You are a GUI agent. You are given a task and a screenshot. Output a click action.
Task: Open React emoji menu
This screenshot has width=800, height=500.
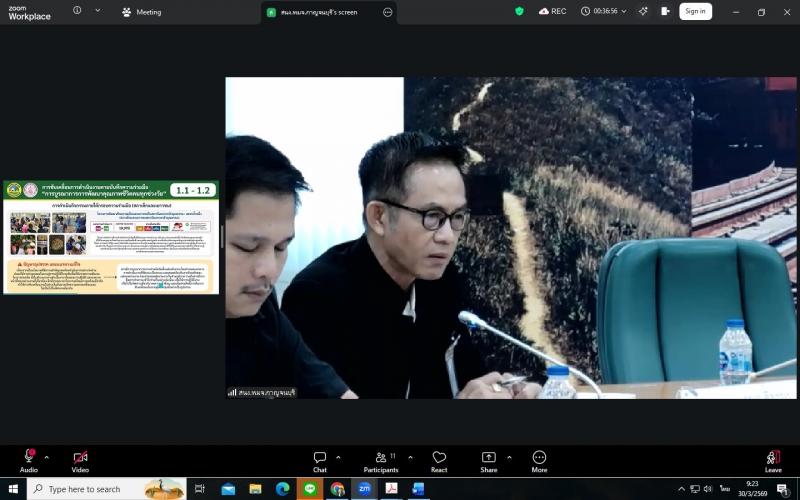(x=439, y=462)
